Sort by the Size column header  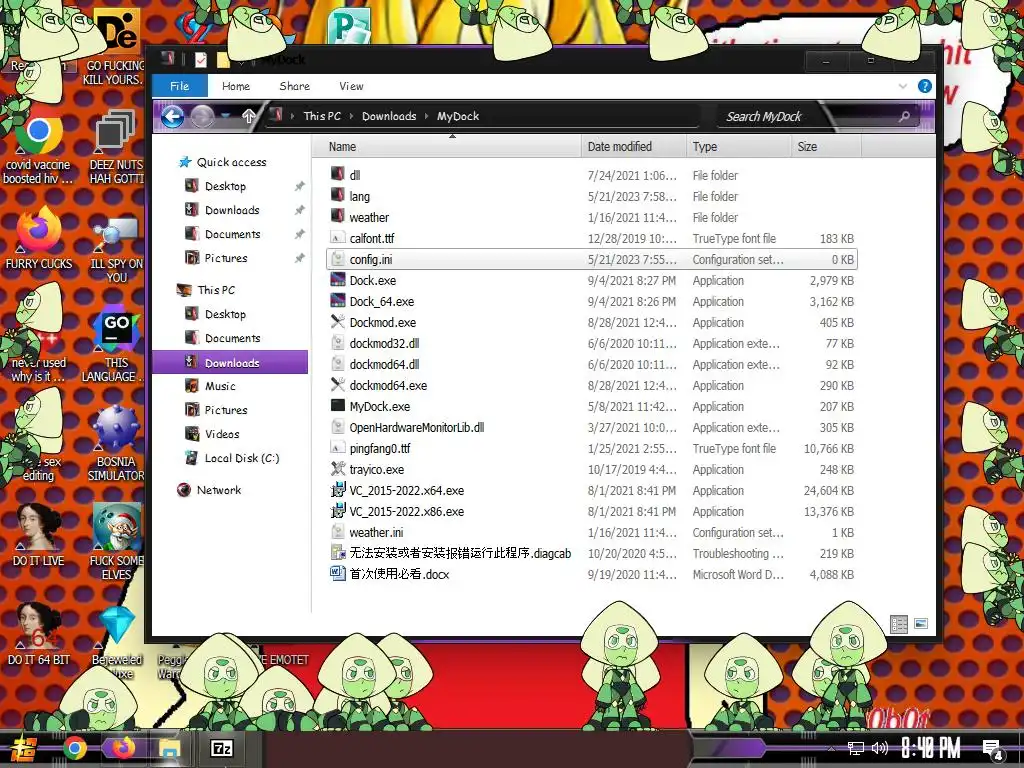click(826, 146)
